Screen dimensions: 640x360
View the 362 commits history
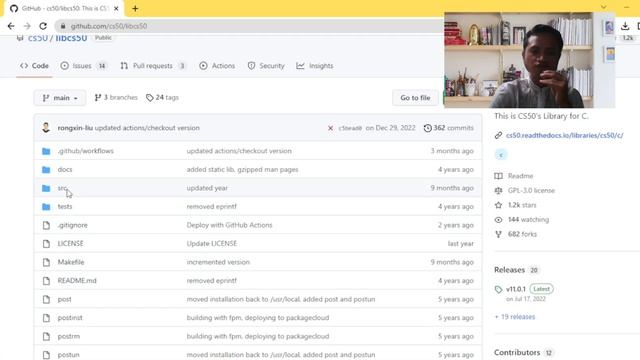coord(449,128)
